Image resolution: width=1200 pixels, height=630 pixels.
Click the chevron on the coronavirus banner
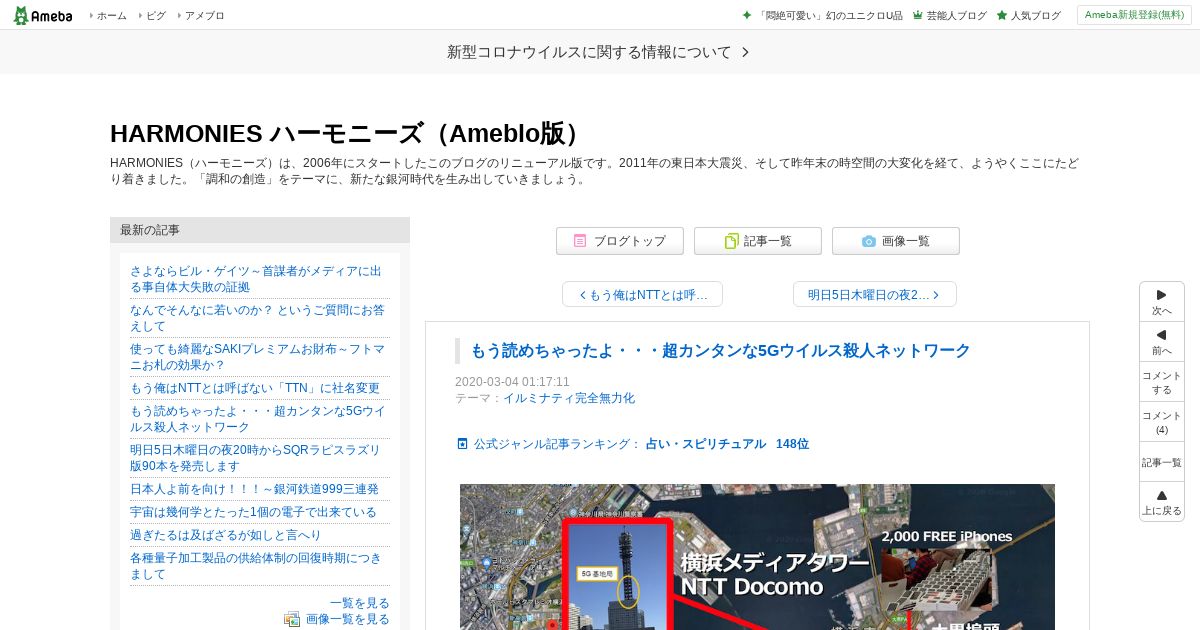745,52
